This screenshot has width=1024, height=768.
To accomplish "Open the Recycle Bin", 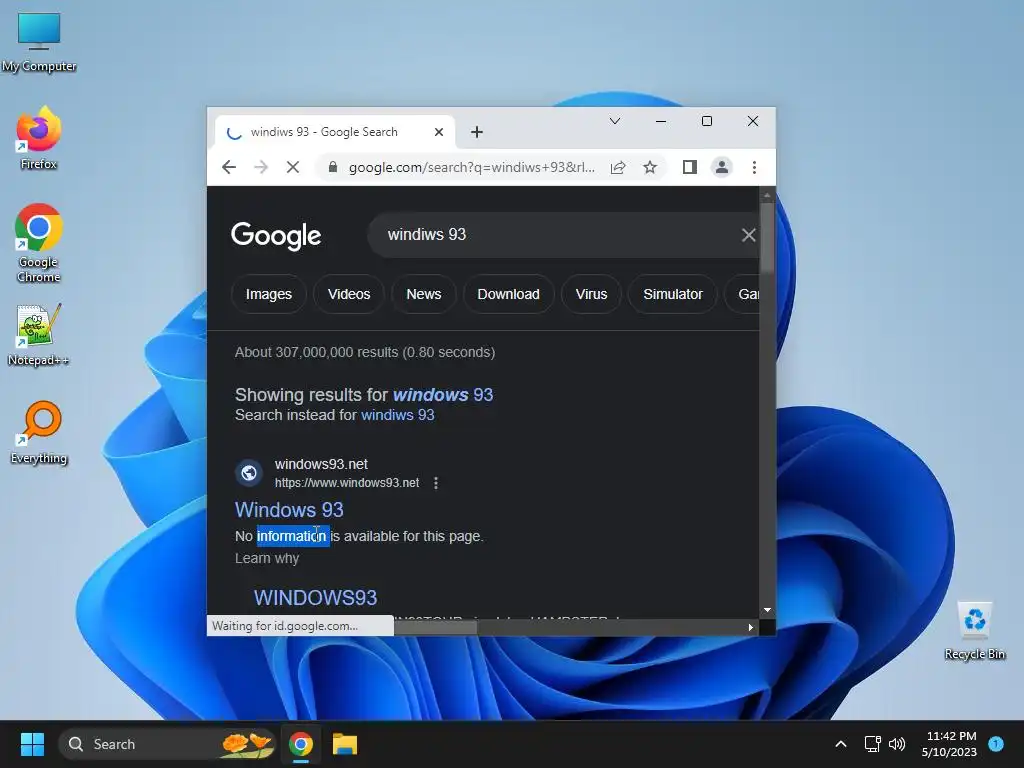I will tap(974, 630).
